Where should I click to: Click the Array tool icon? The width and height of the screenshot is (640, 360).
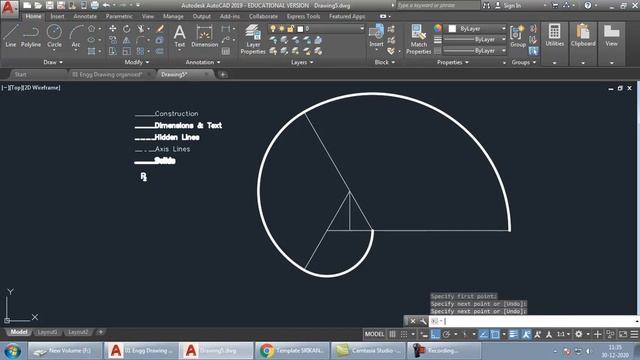(140, 51)
